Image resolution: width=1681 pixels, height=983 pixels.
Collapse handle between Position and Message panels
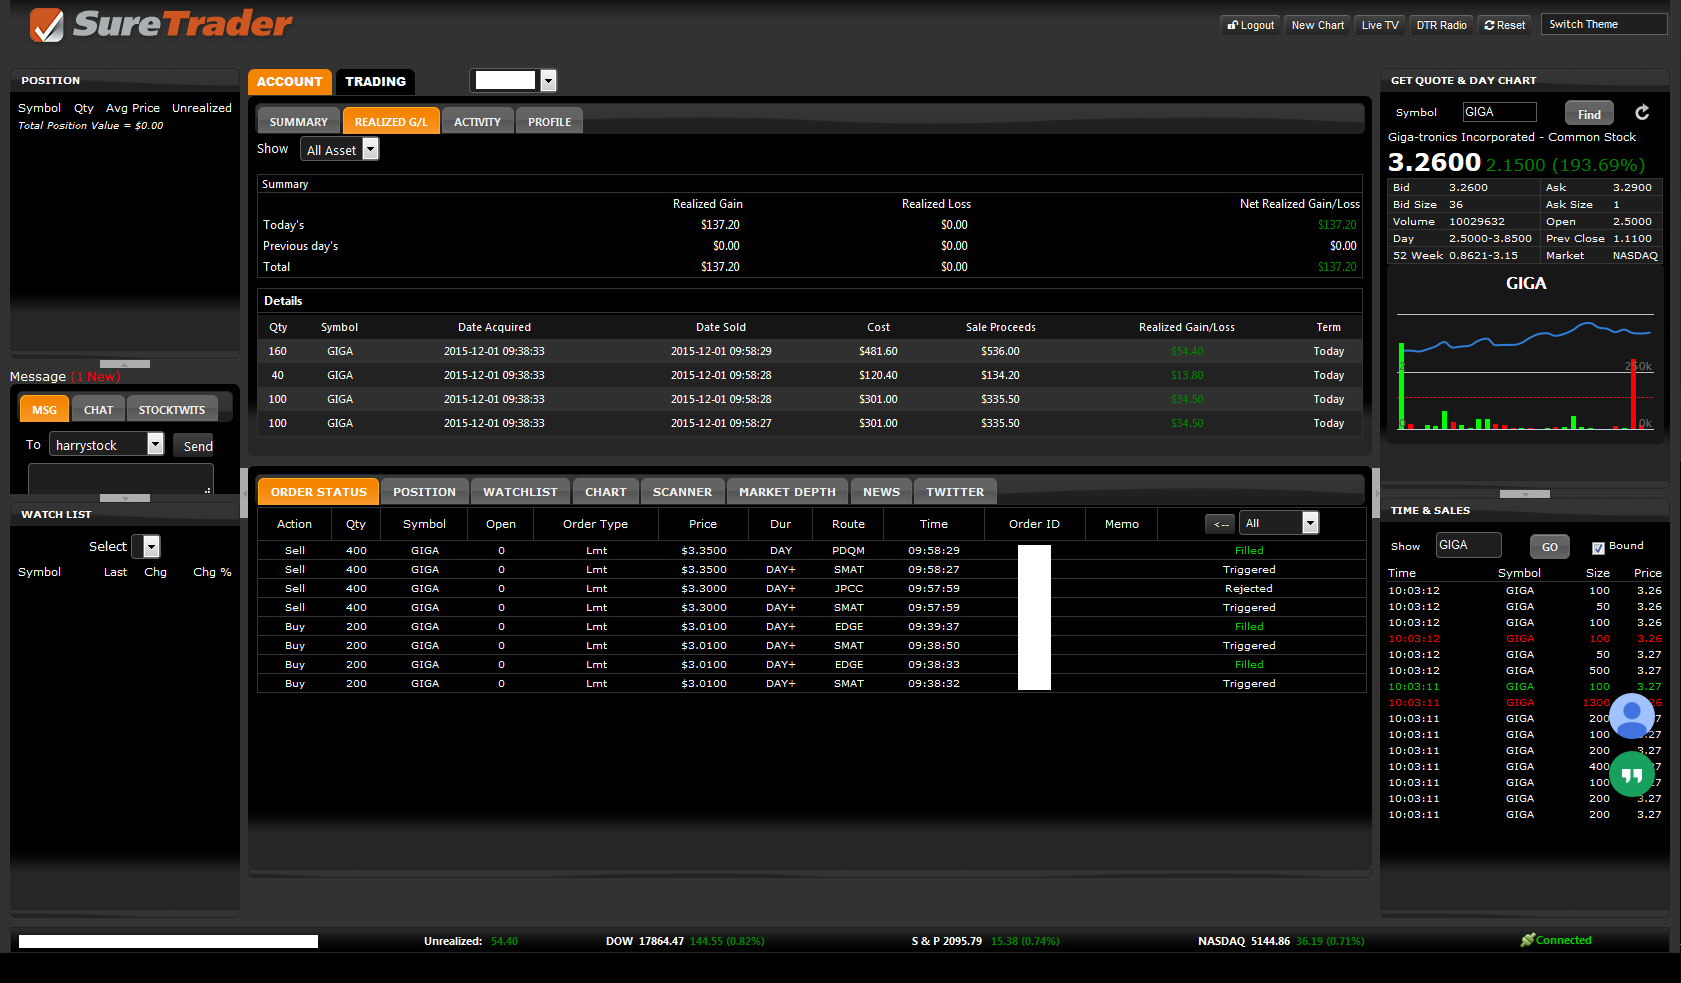tap(125, 364)
